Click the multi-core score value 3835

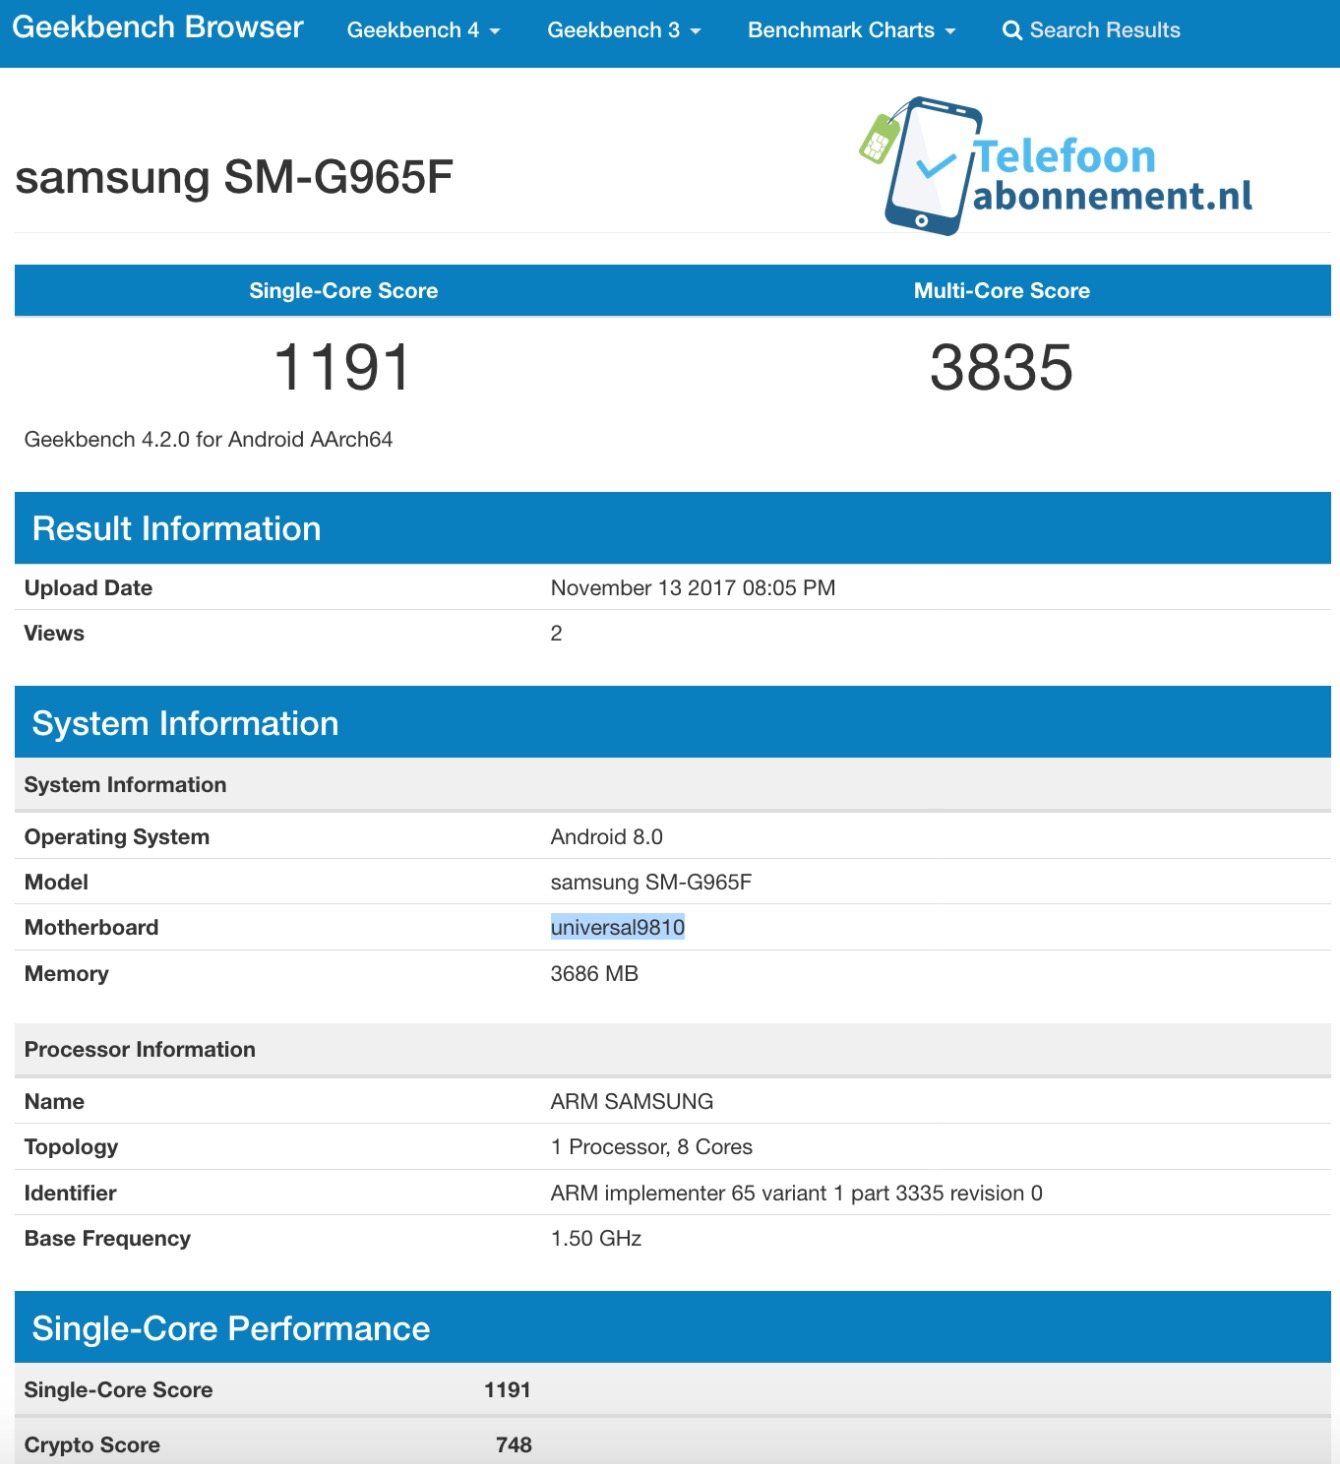[1001, 367]
